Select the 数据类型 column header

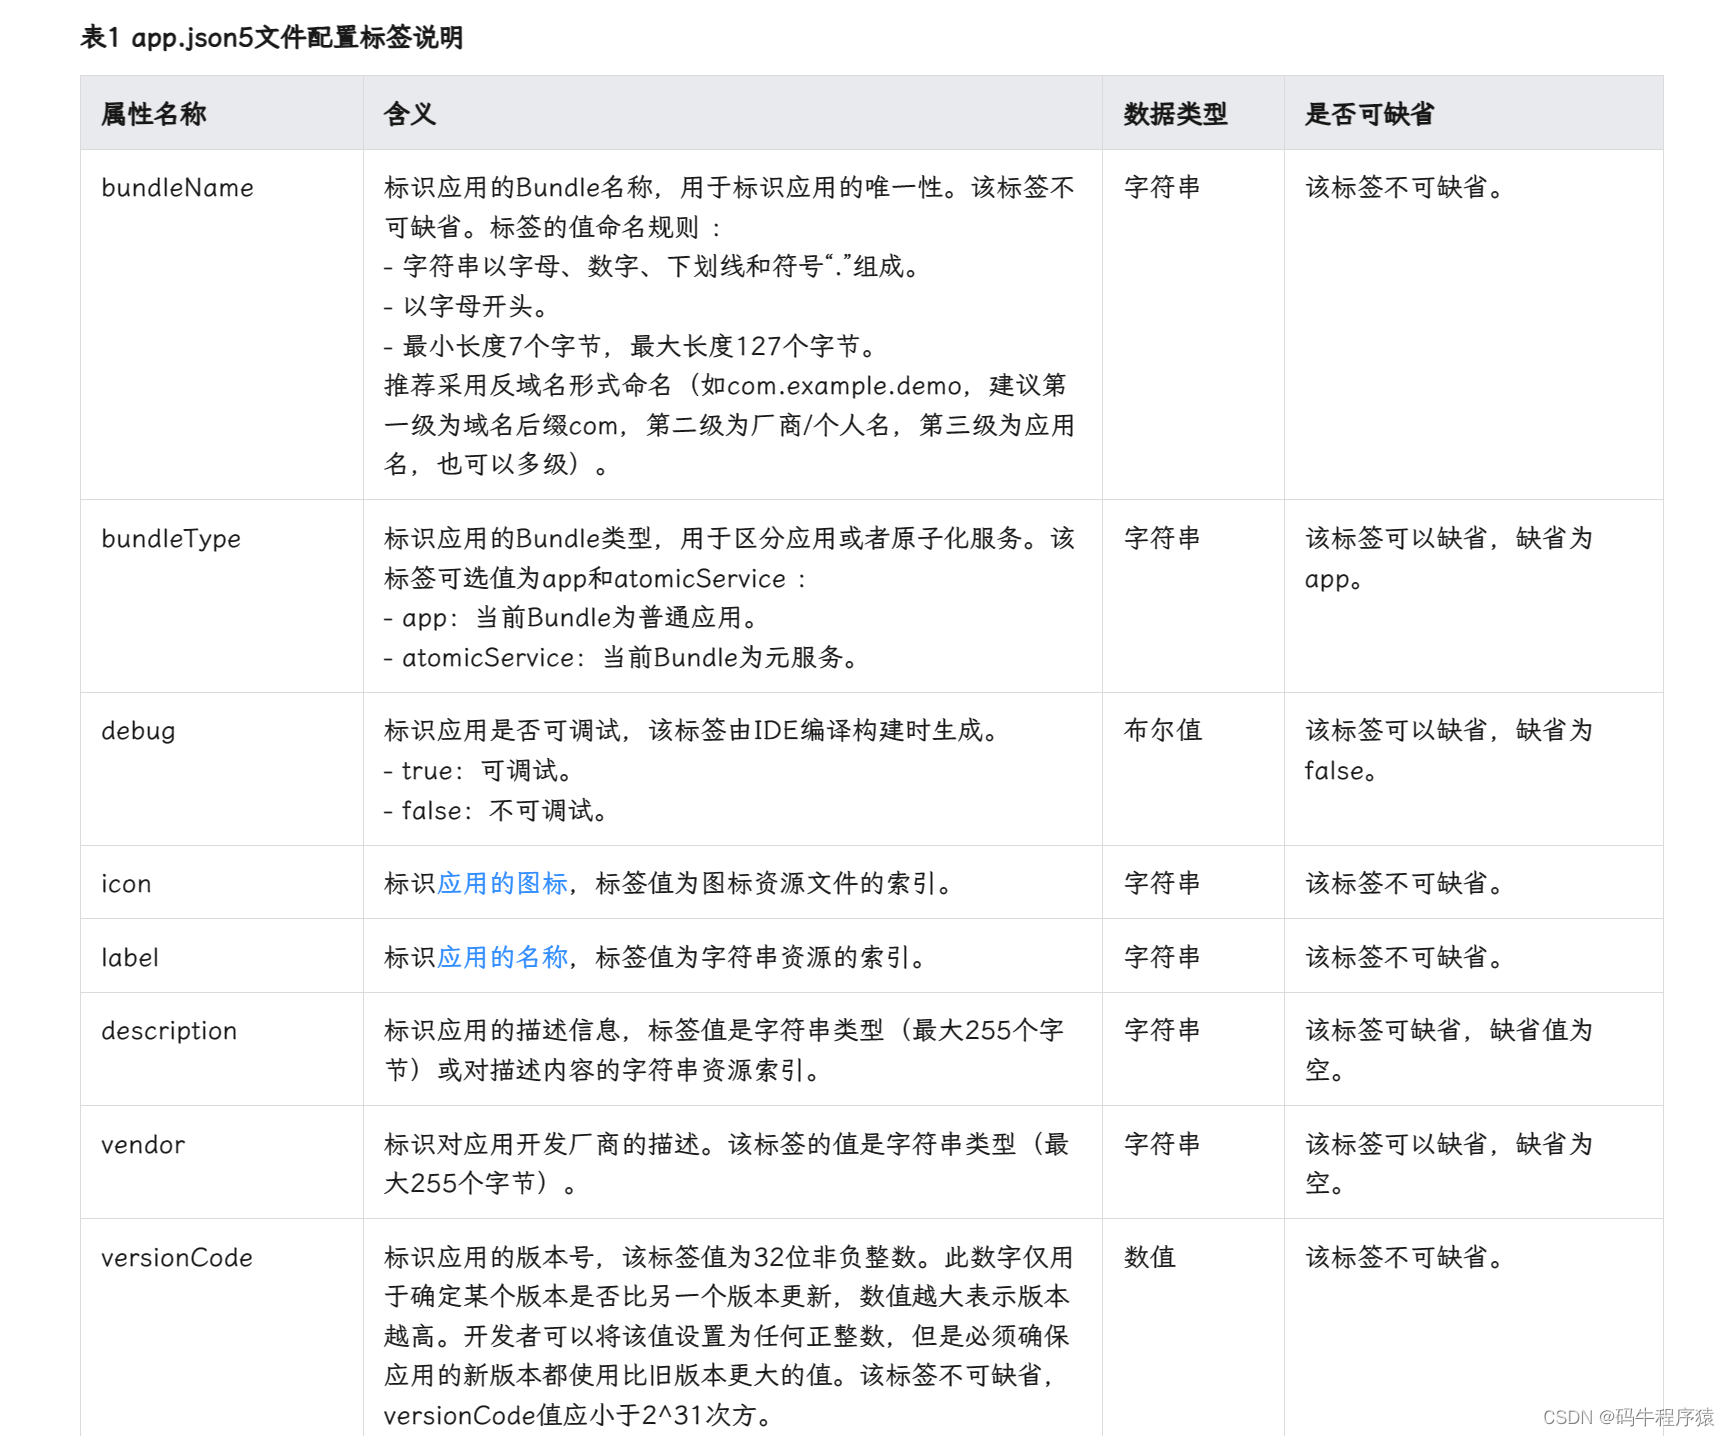1175,114
